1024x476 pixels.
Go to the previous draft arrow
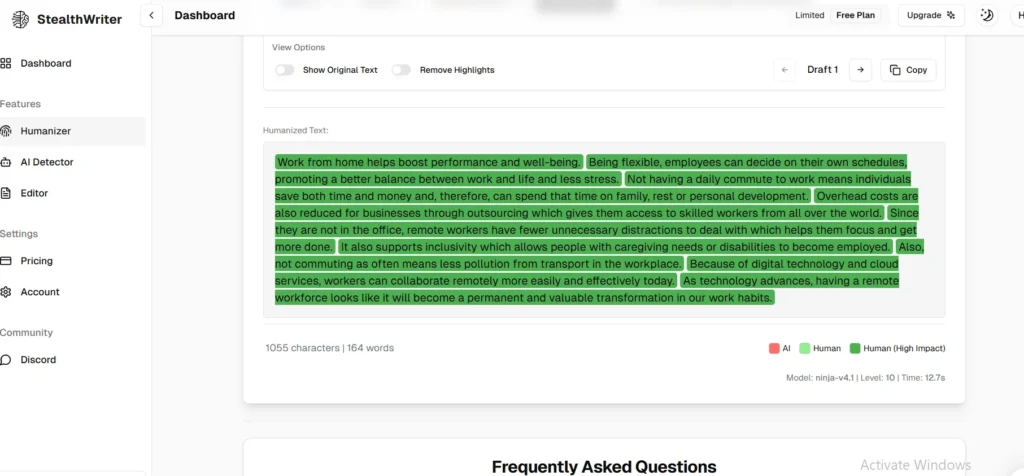coord(785,70)
